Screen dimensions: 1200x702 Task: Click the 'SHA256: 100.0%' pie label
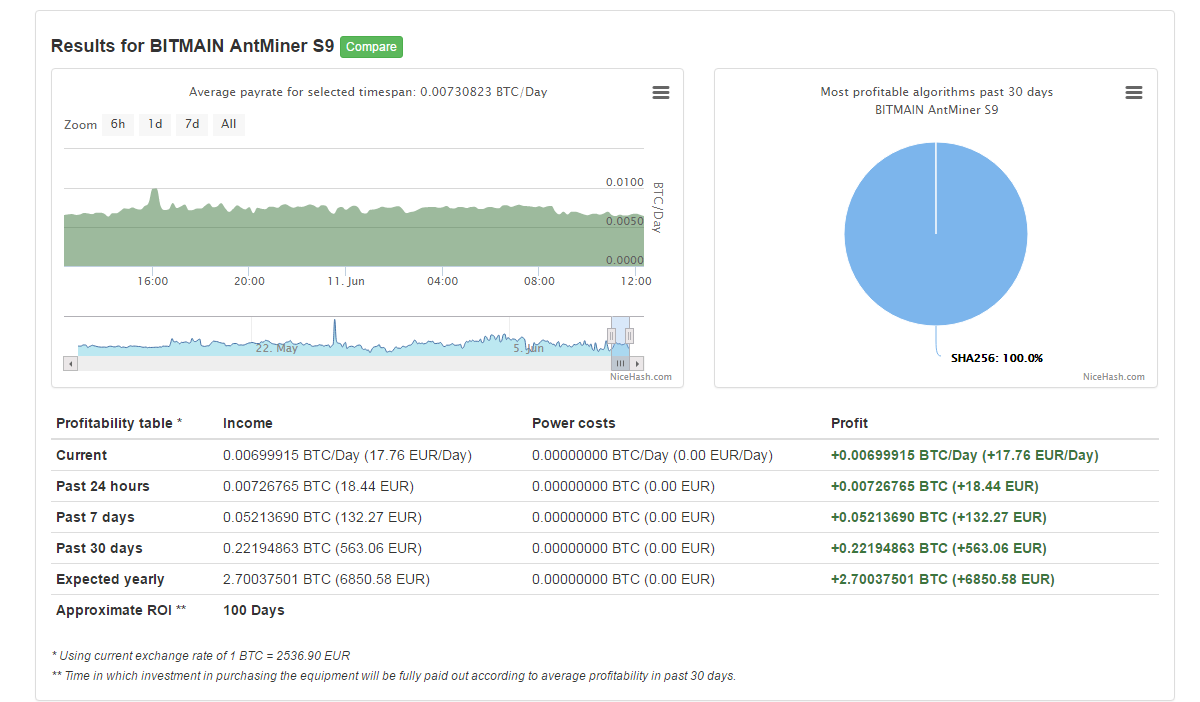click(997, 357)
